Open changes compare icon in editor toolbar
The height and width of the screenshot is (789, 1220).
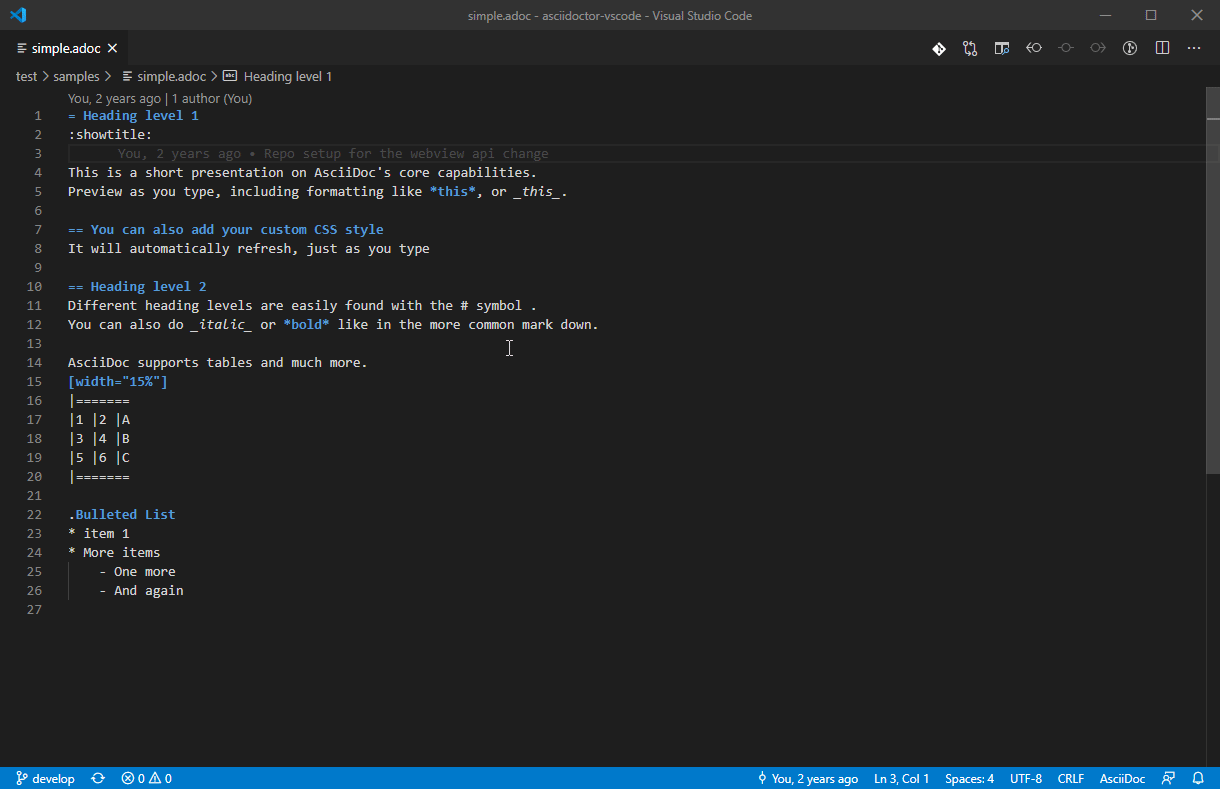[970, 48]
